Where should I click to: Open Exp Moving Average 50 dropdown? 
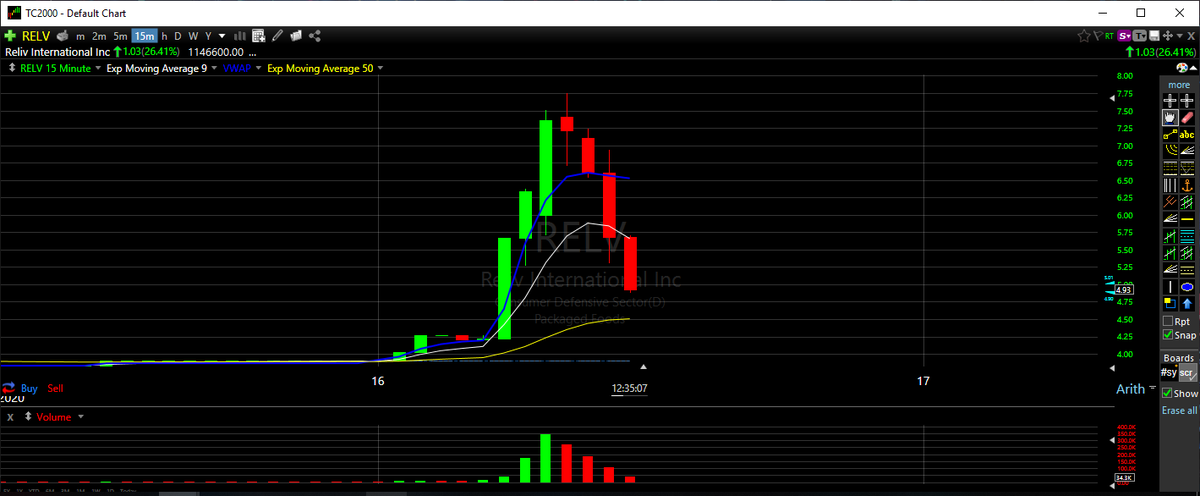coord(379,68)
